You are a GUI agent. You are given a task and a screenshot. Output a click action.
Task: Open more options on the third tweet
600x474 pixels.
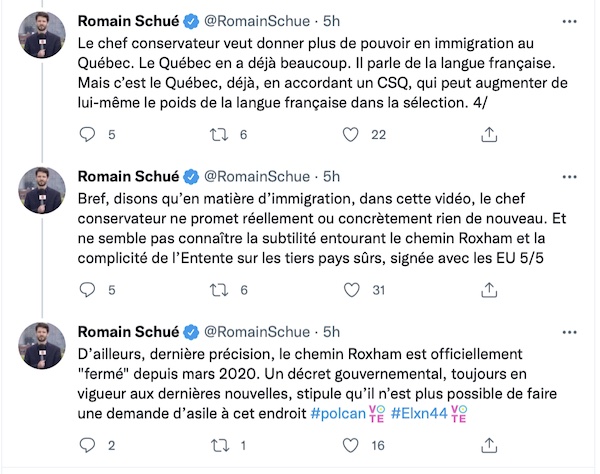tap(569, 332)
